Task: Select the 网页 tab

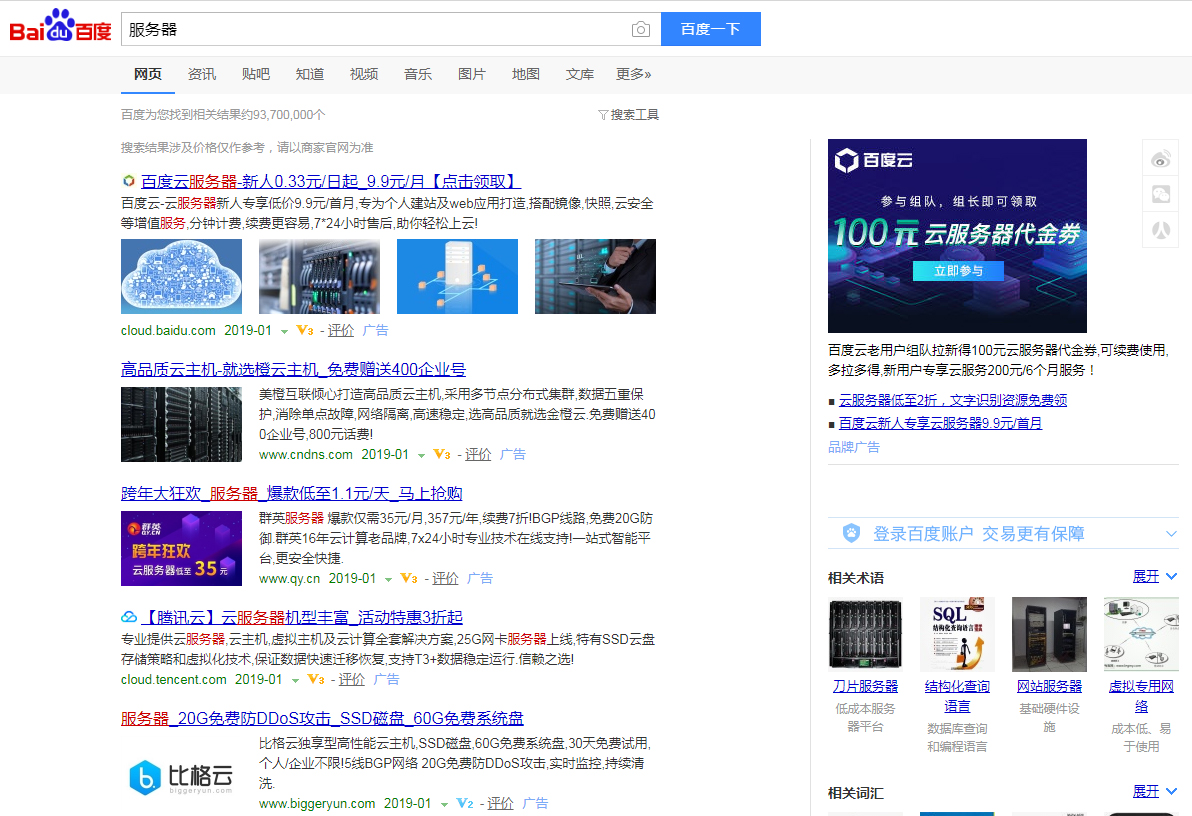Action: click(x=147, y=74)
